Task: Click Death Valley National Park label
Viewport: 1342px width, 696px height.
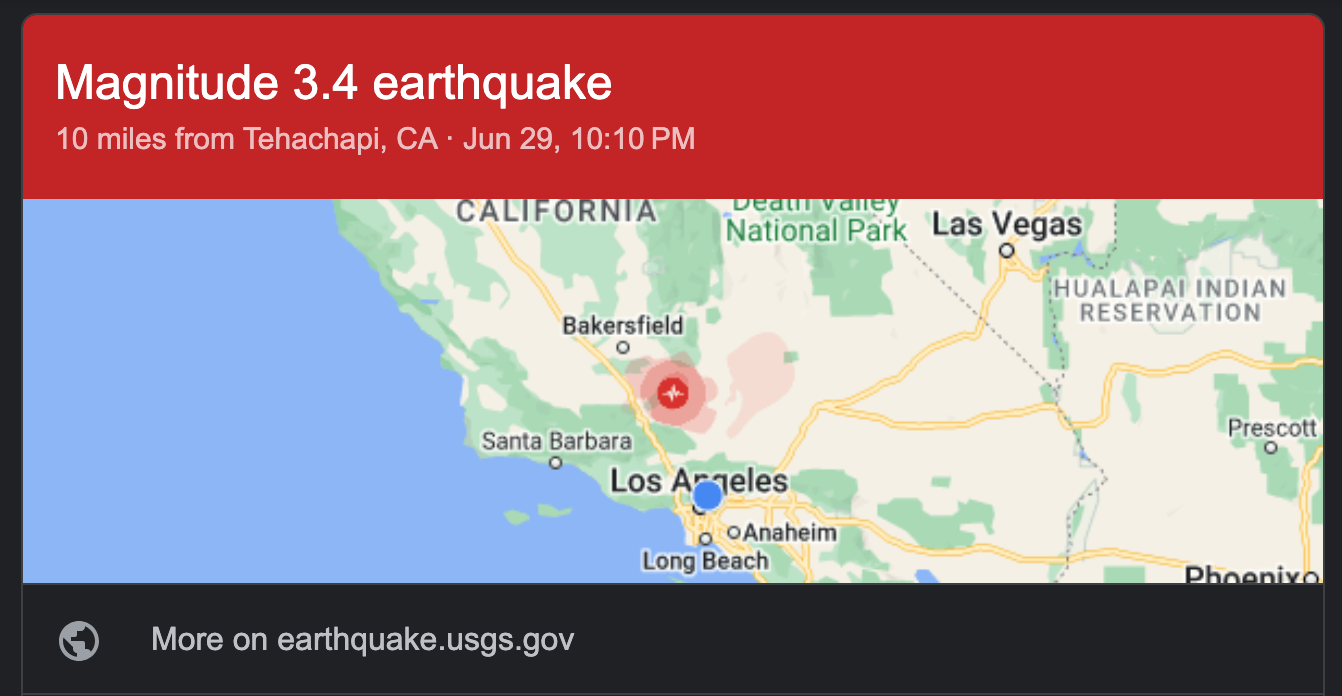Action: (816, 218)
